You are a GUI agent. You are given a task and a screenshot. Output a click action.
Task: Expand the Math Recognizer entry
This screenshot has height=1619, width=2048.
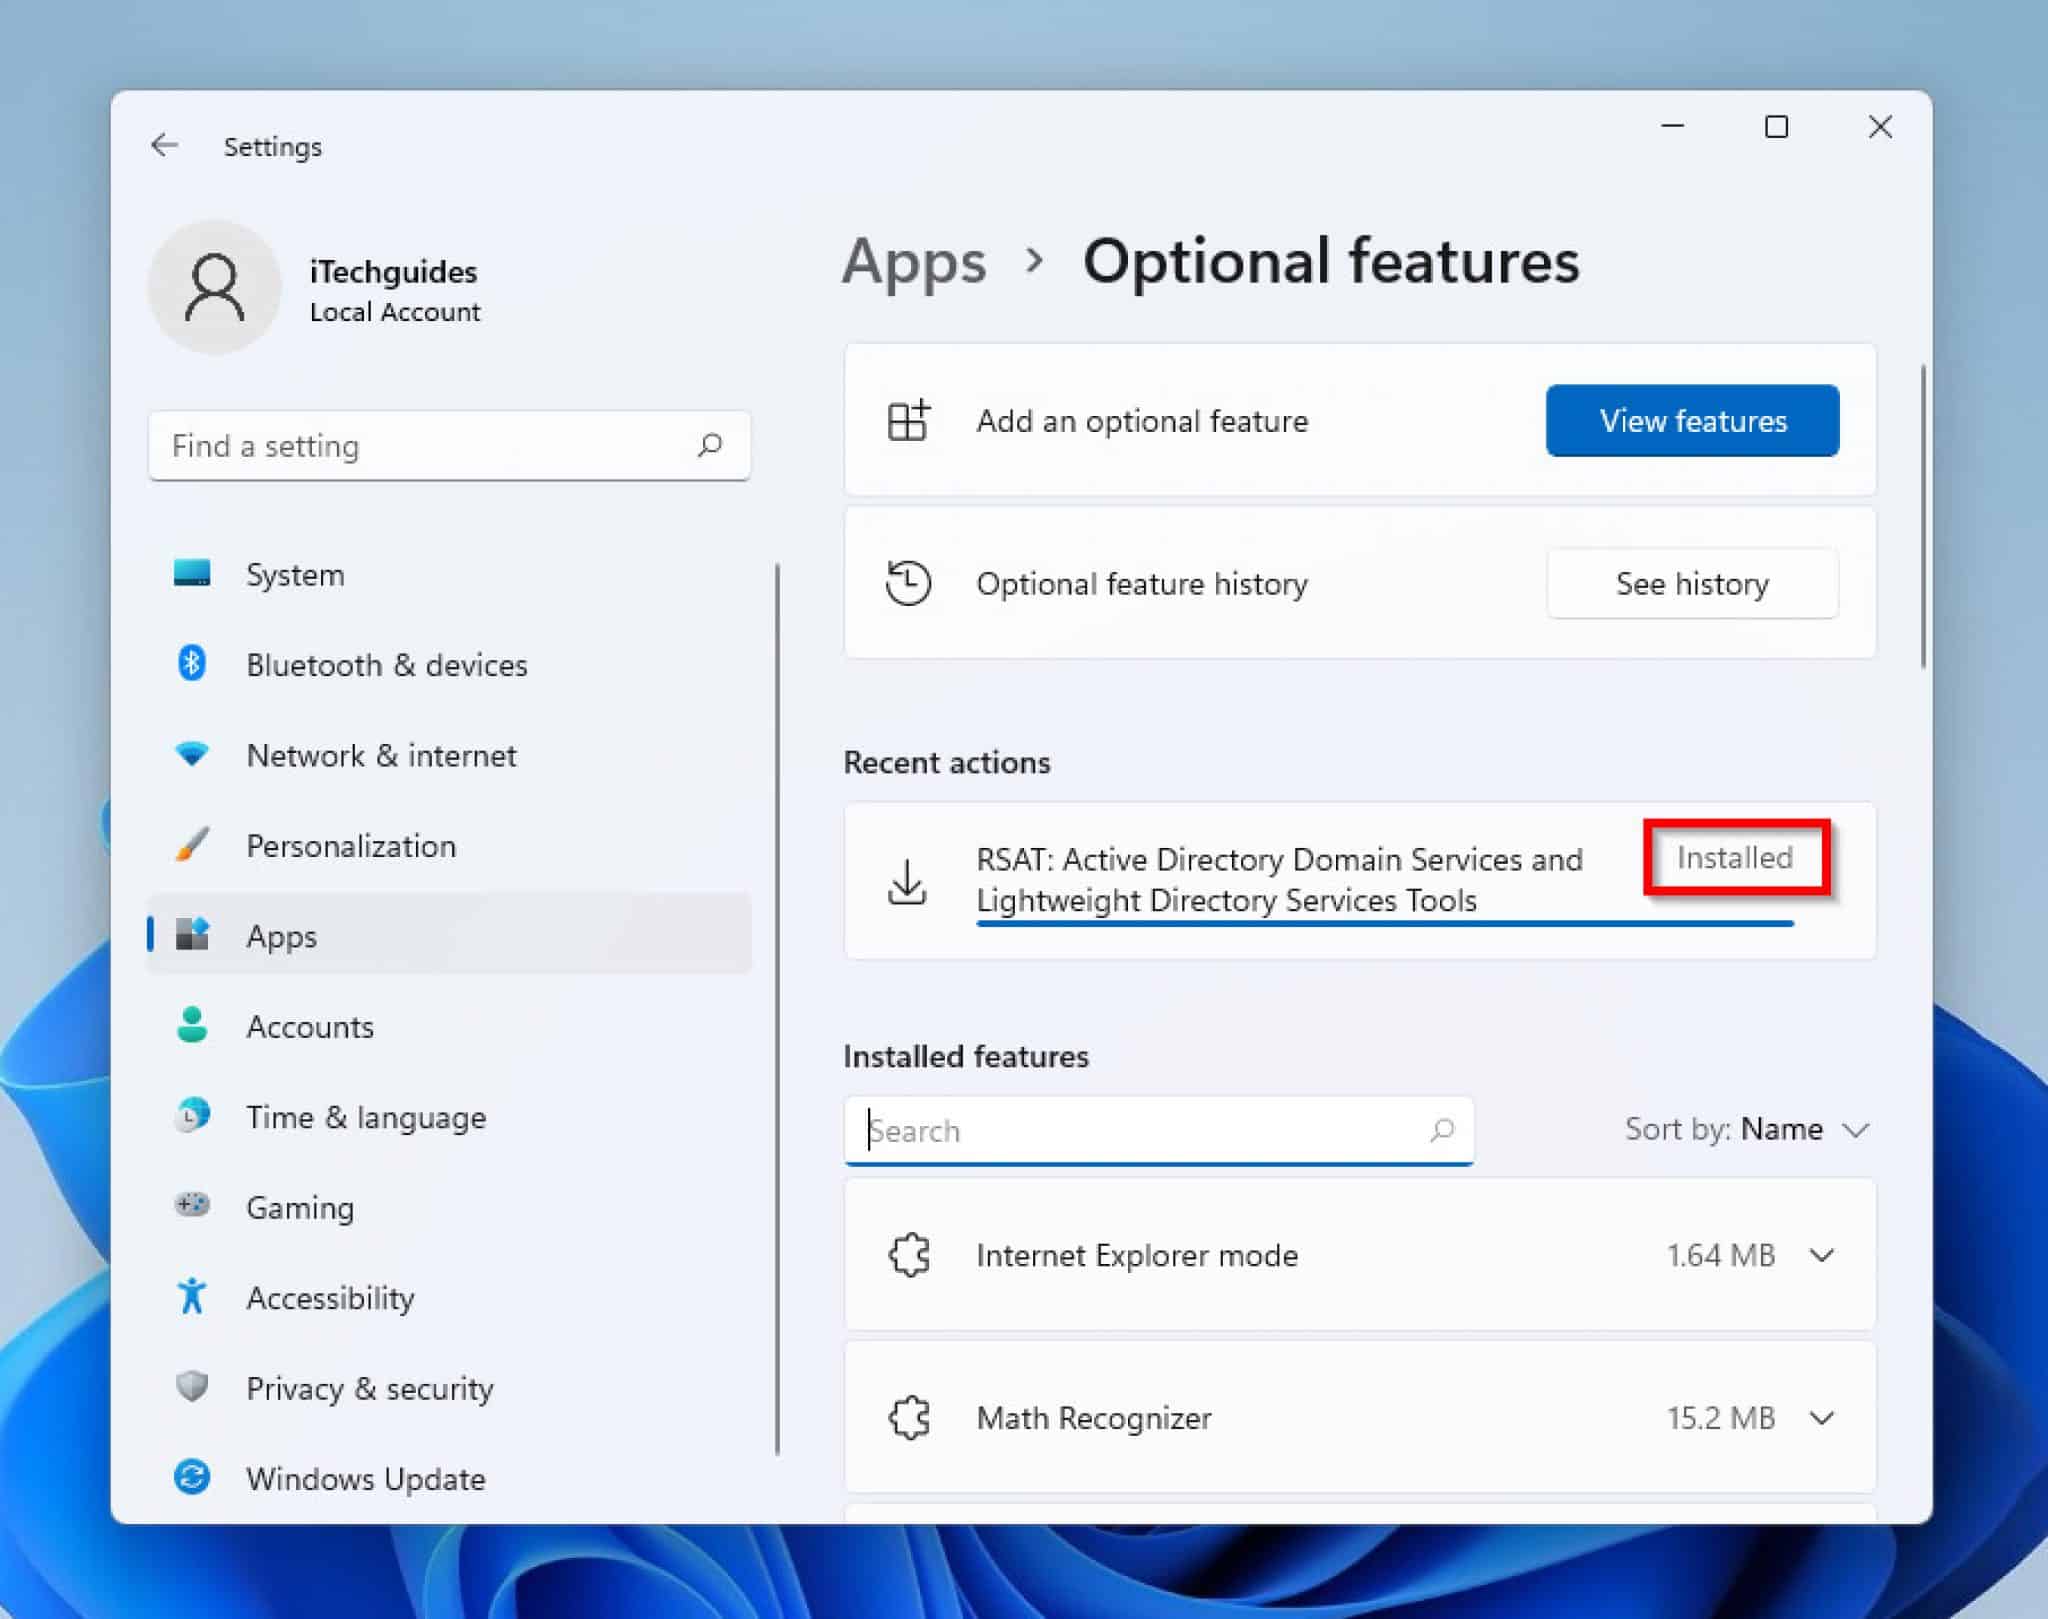click(x=1822, y=1417)
